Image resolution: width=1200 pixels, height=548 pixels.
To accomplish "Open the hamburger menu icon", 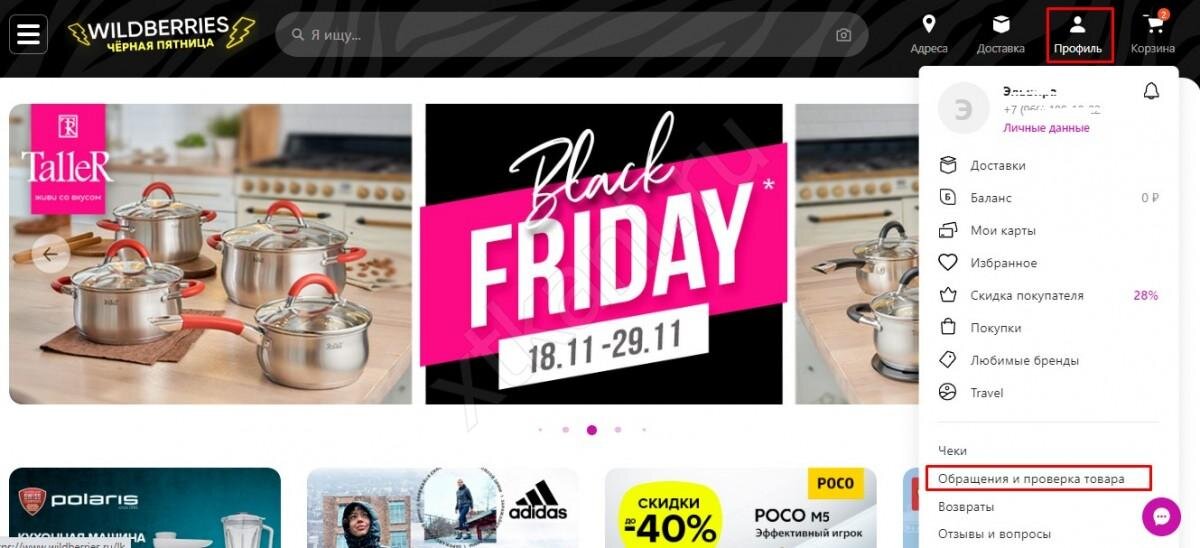I will pos(29,35).
